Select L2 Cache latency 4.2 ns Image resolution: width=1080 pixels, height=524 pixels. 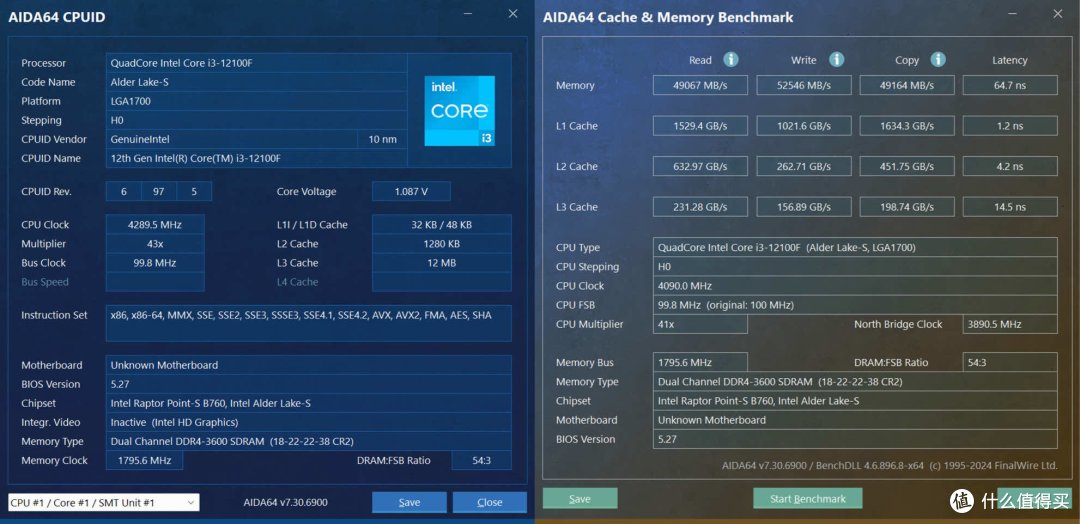(1010, 166)
